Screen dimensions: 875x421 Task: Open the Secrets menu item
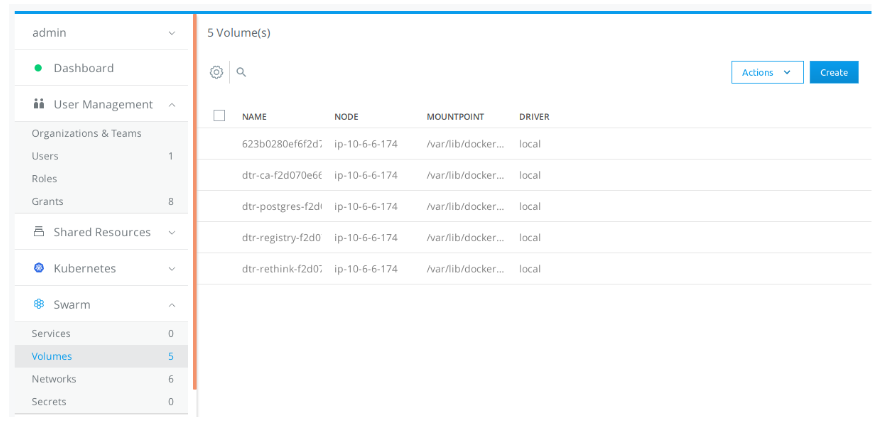tap(49, 401)
